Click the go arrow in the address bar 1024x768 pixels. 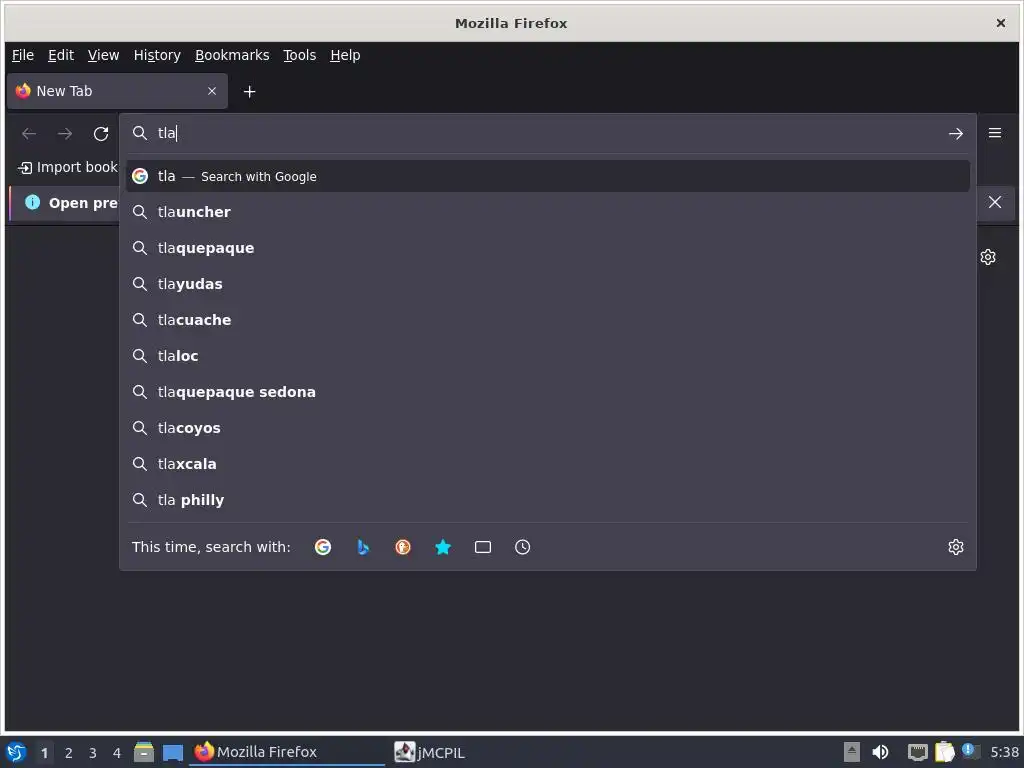click(955, 134)
